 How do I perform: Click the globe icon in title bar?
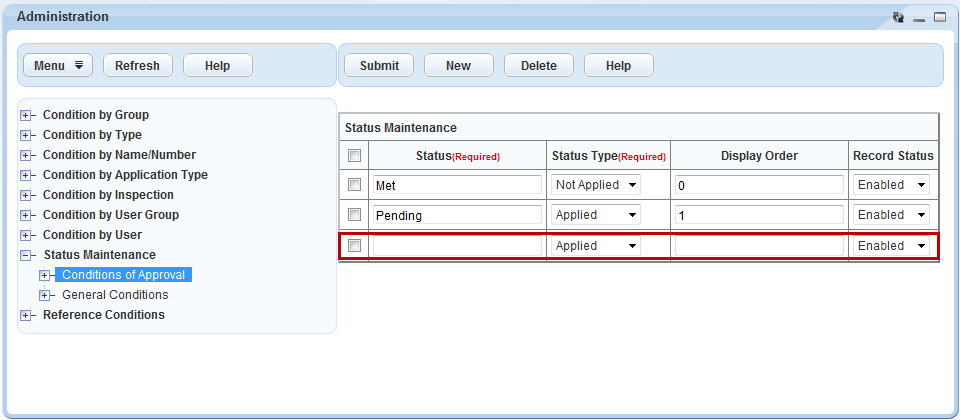[898, 17]
